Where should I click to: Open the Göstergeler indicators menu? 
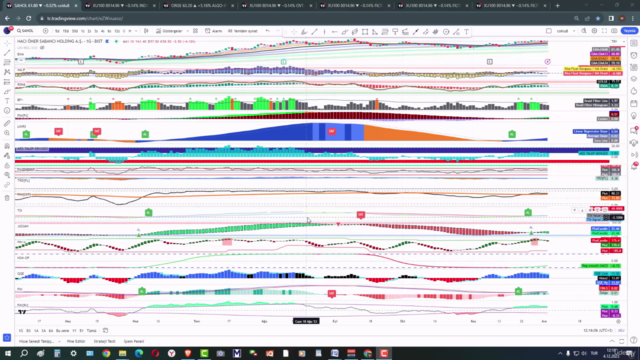coord(169,31)
